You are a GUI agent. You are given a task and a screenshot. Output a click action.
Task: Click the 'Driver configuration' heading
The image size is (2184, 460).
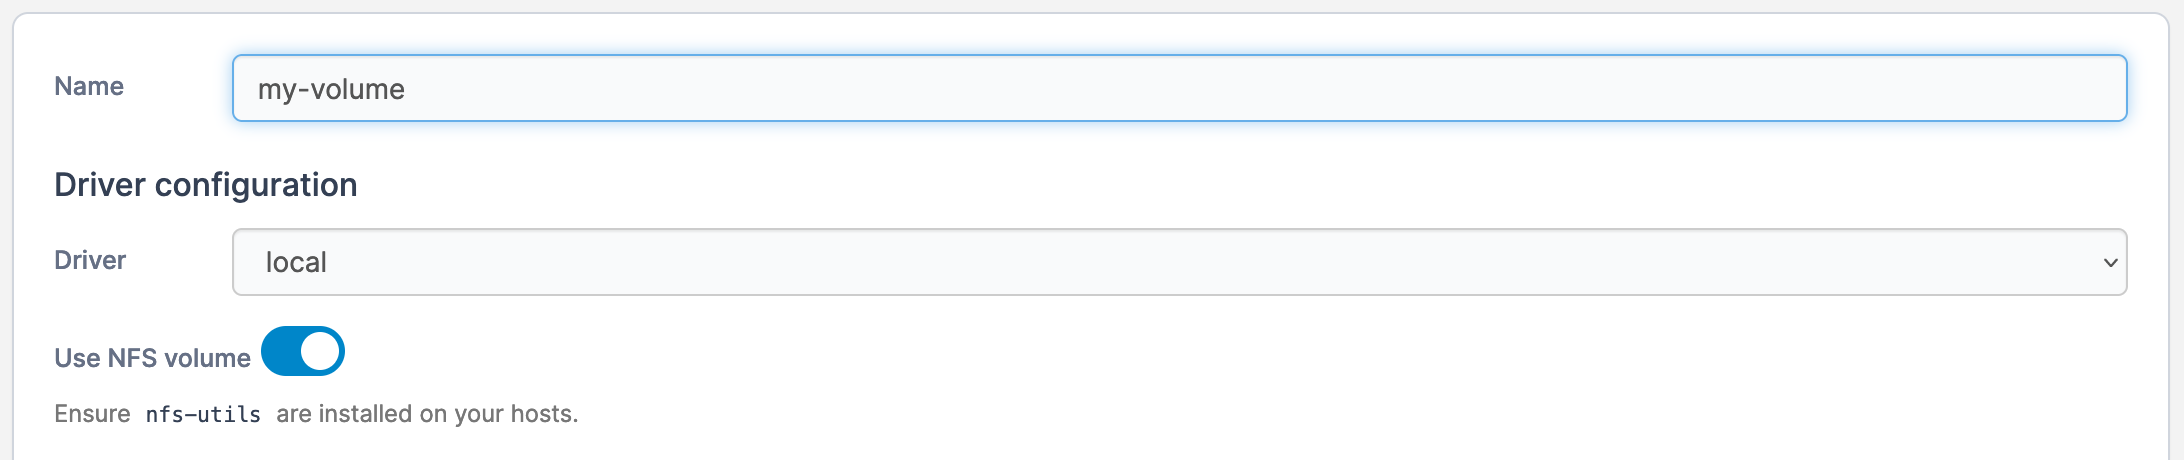tap(205, 185)
